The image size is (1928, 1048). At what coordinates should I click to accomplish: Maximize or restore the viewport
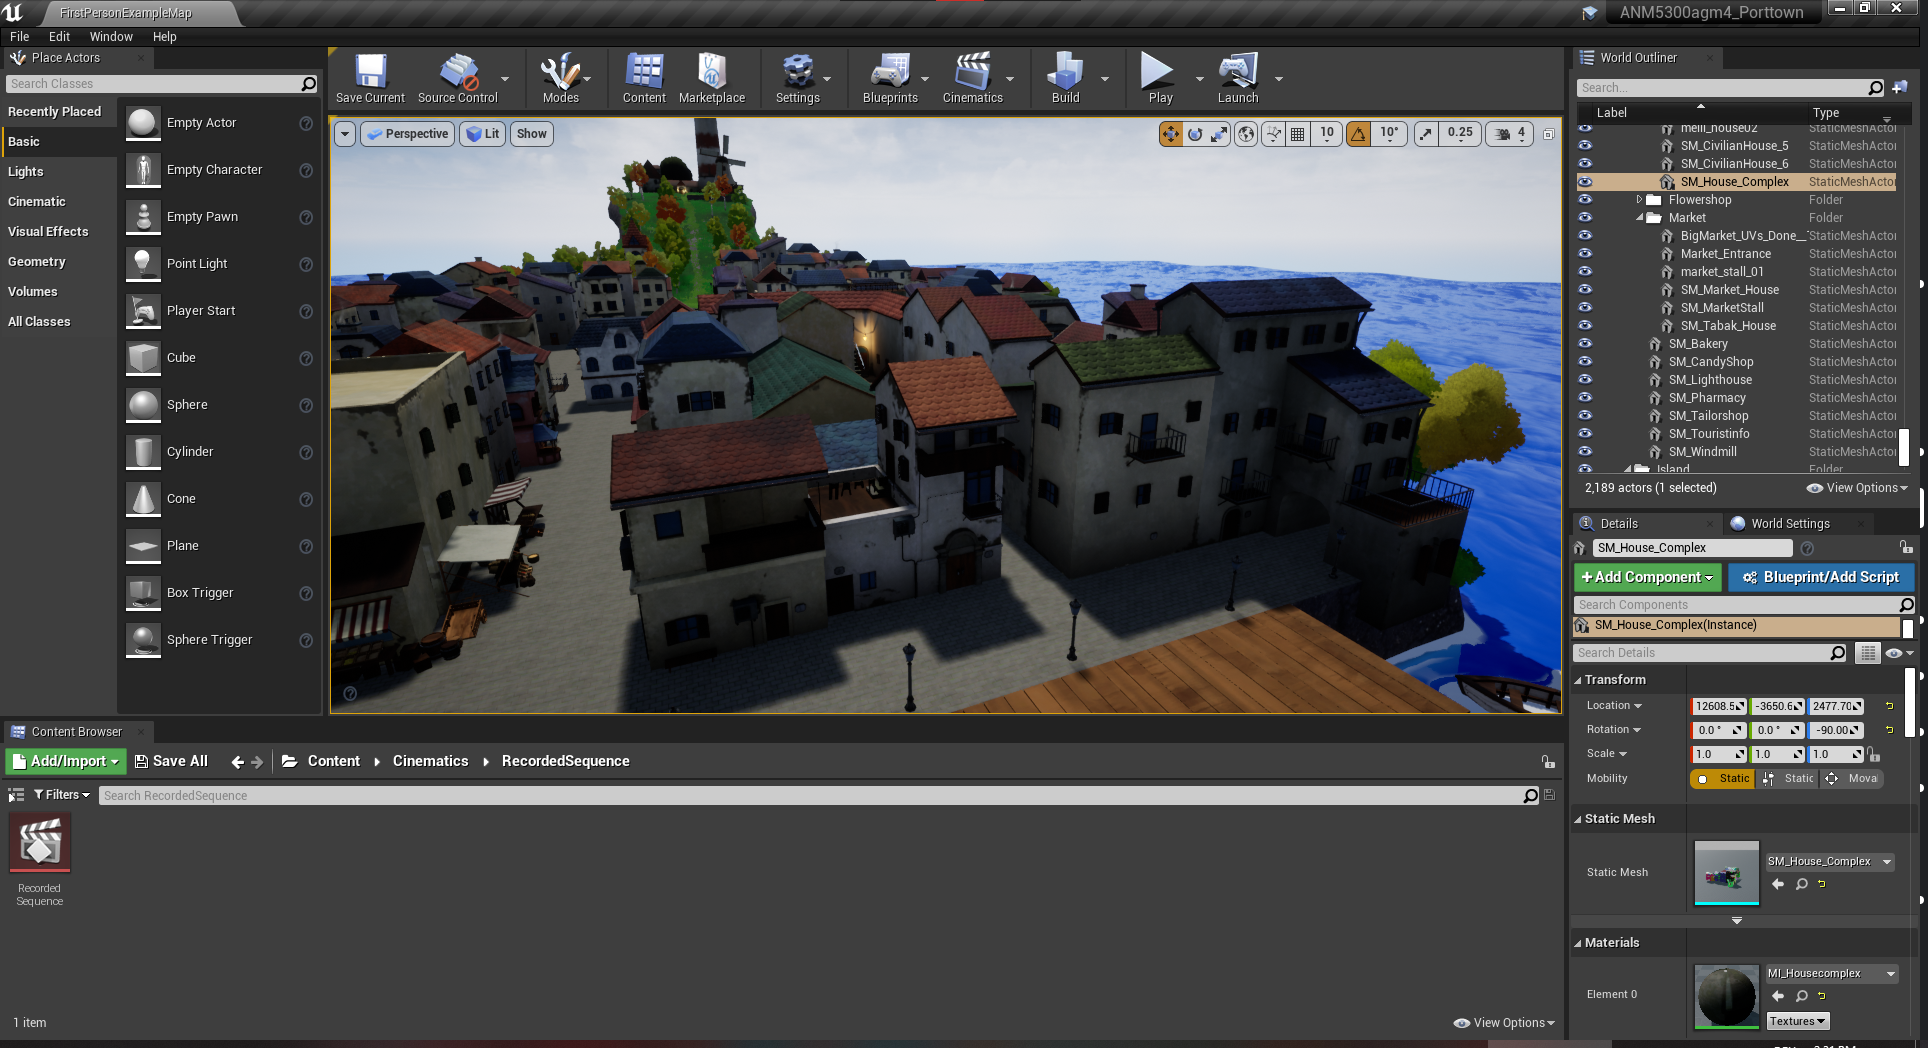[1549, 134]
